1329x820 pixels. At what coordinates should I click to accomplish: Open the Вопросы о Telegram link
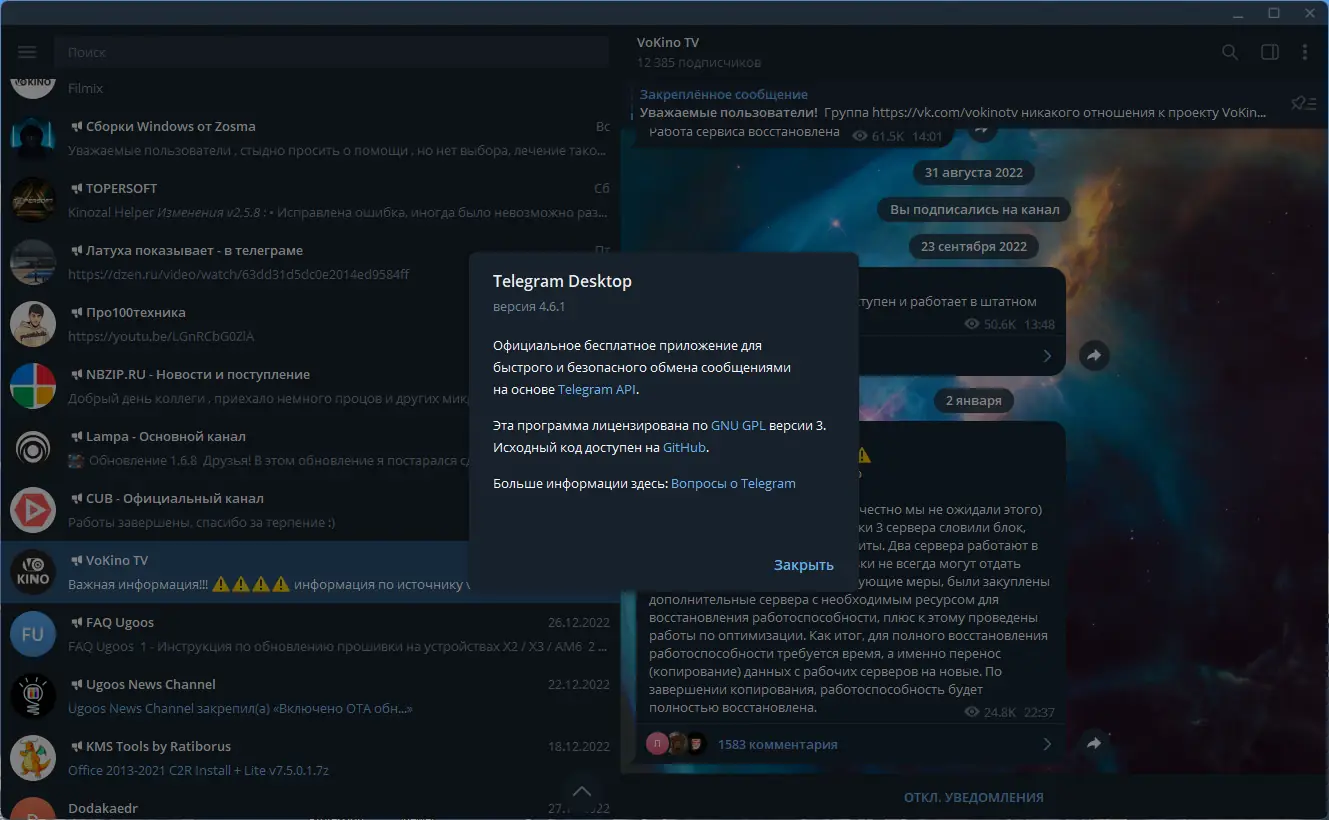pos(733,483)
